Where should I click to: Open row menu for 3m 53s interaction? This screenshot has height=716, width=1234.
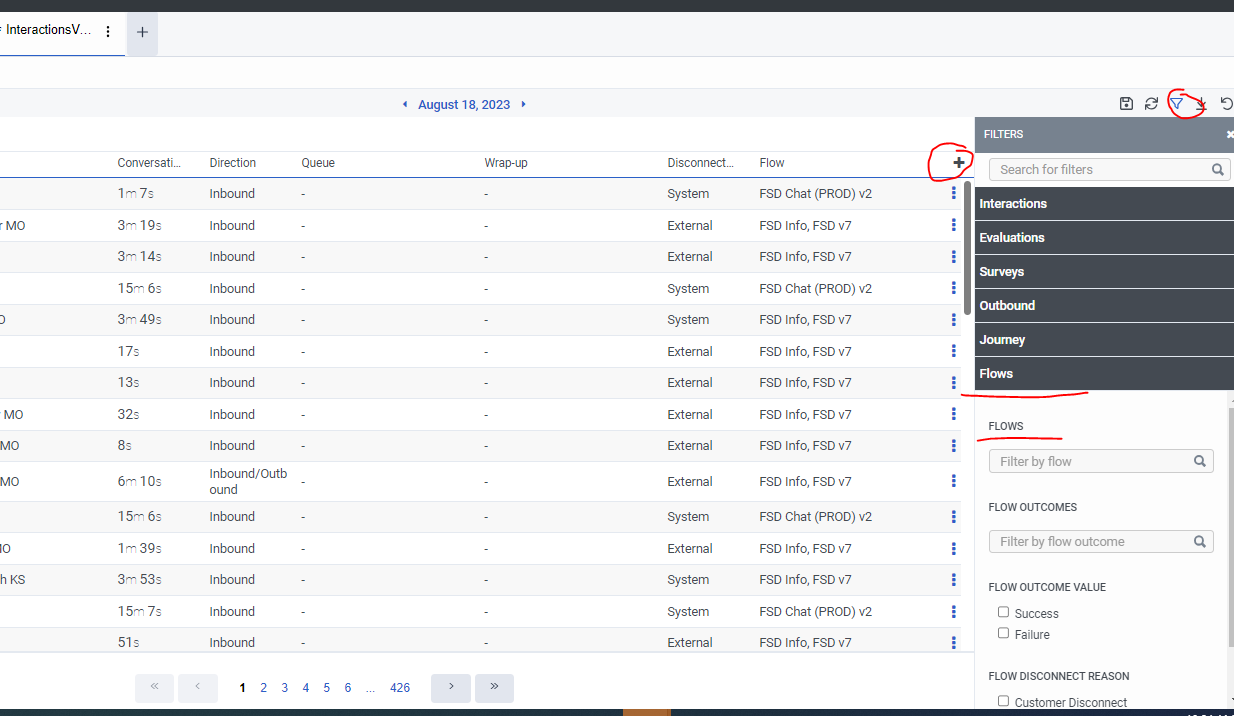pyautogui.click(x=954, y=580)
